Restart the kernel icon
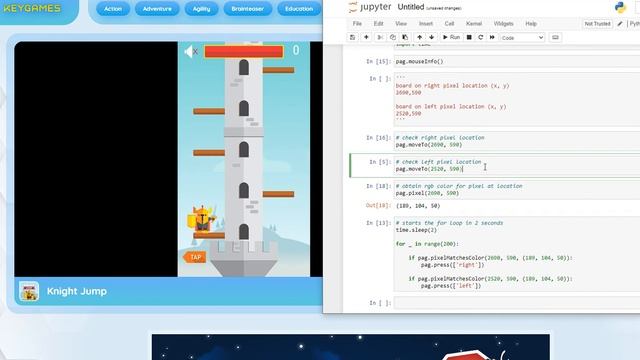 pos(480,38)
